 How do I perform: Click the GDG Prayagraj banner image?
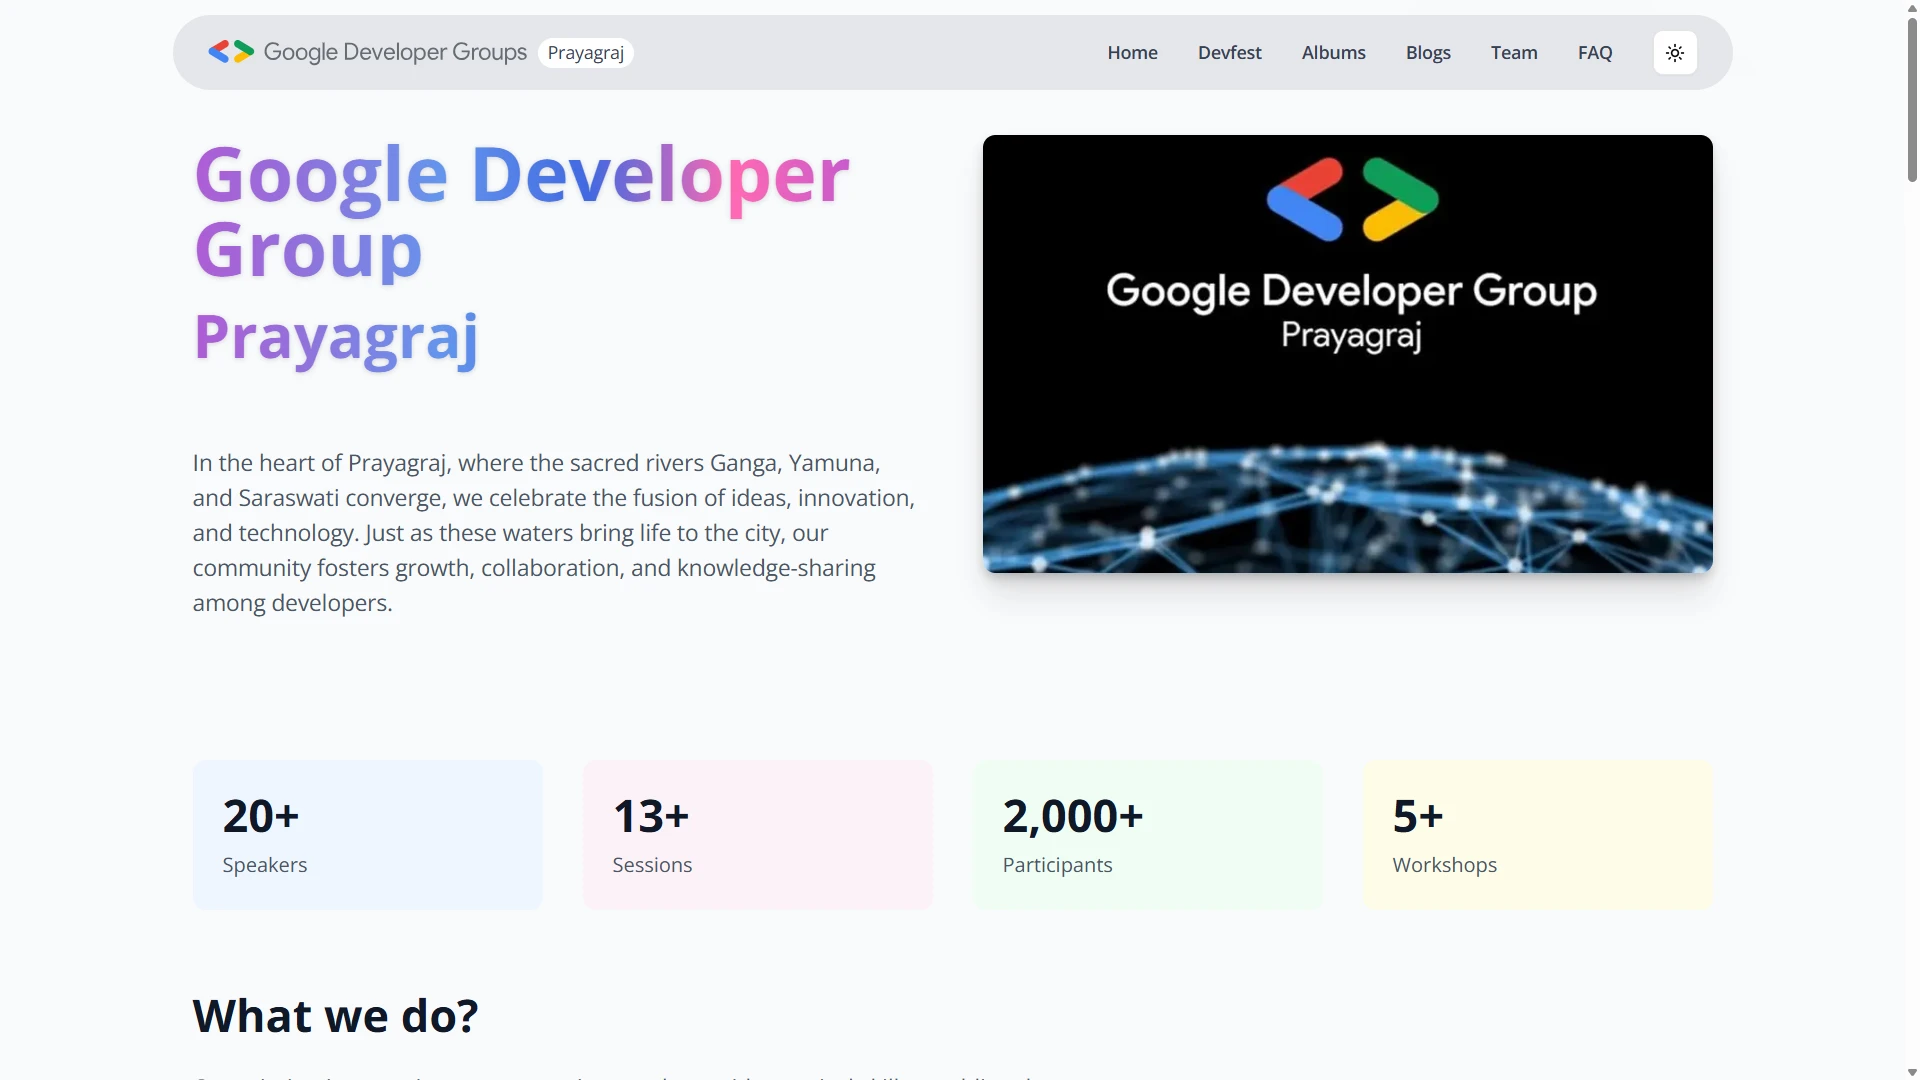click(x=1347, y=353)
